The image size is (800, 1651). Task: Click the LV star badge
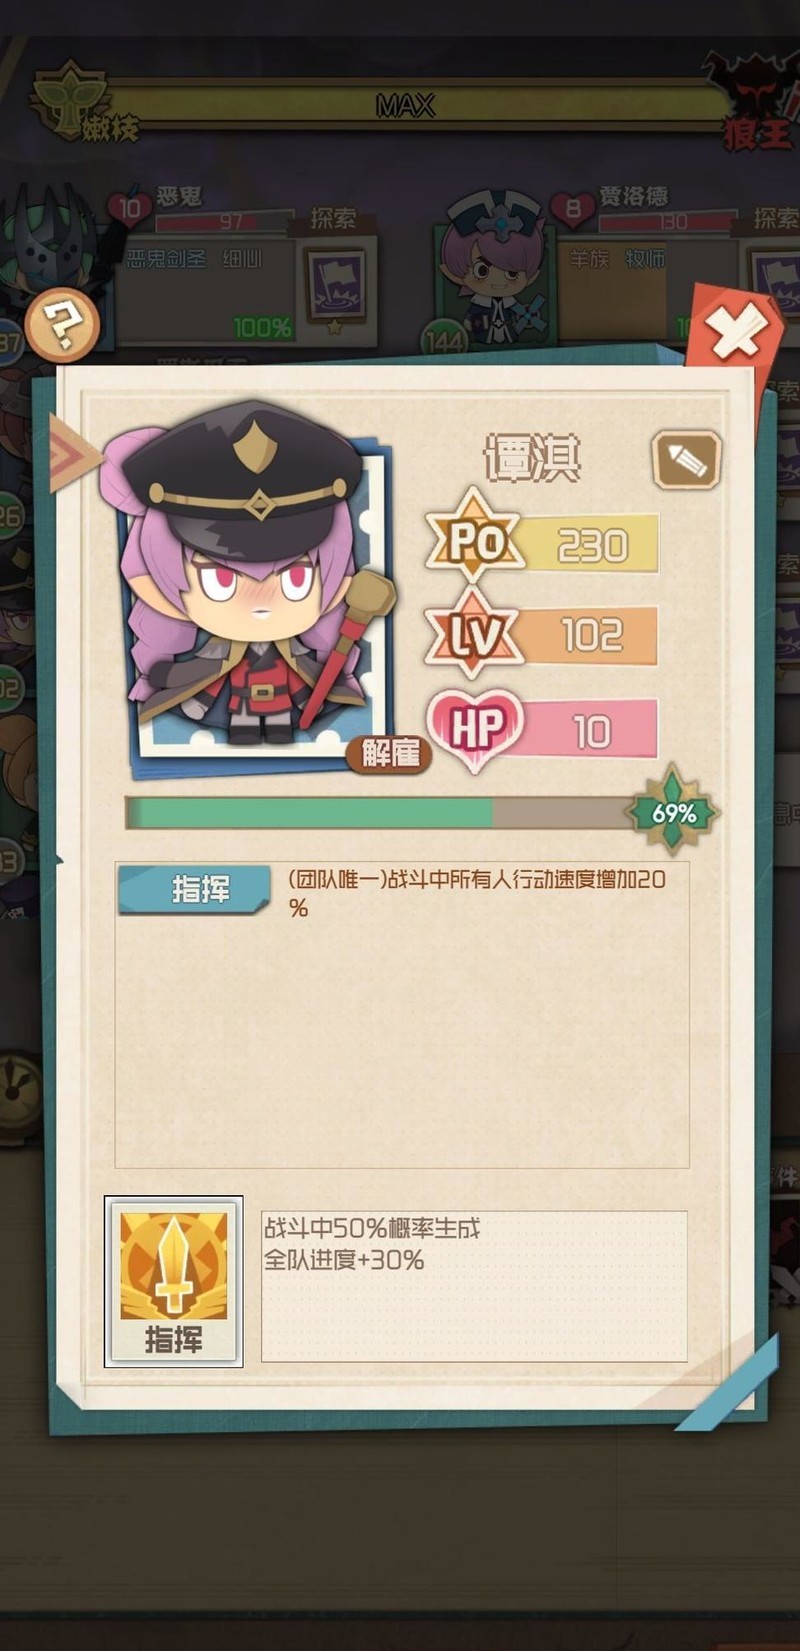(x=475, y=634)
